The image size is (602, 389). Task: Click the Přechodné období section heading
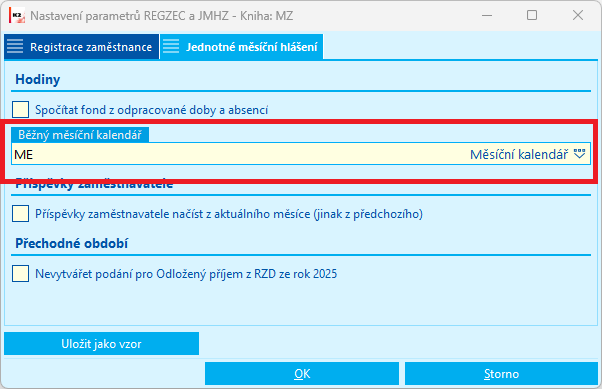tap(71, 243)
